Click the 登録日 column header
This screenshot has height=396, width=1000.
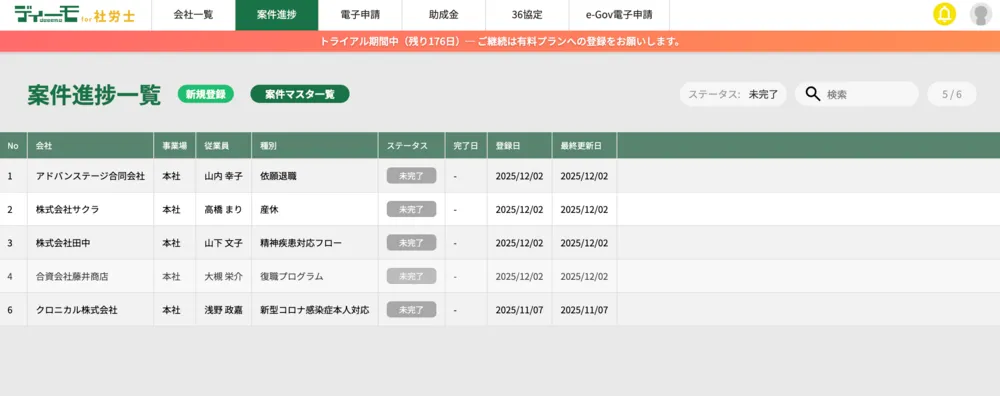(519, 146)
